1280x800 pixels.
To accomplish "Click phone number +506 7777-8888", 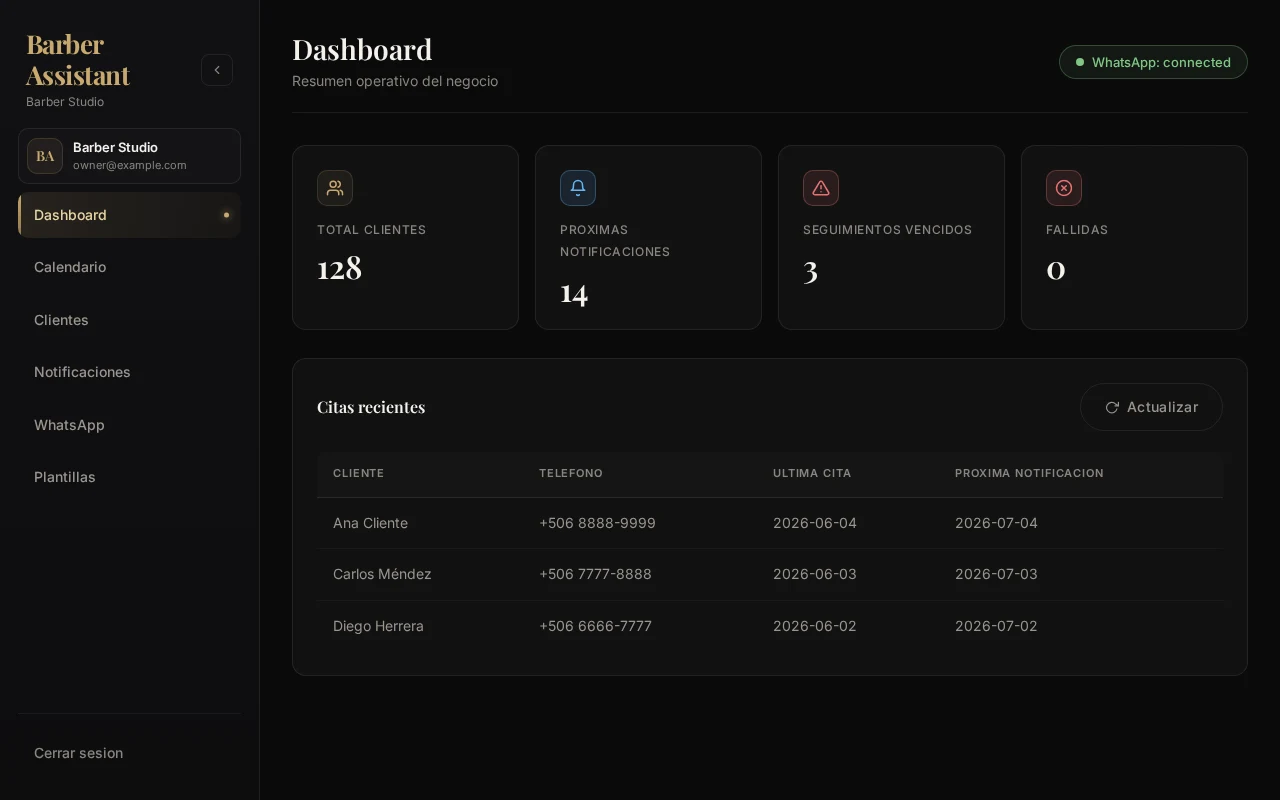I will click(595, 574).
